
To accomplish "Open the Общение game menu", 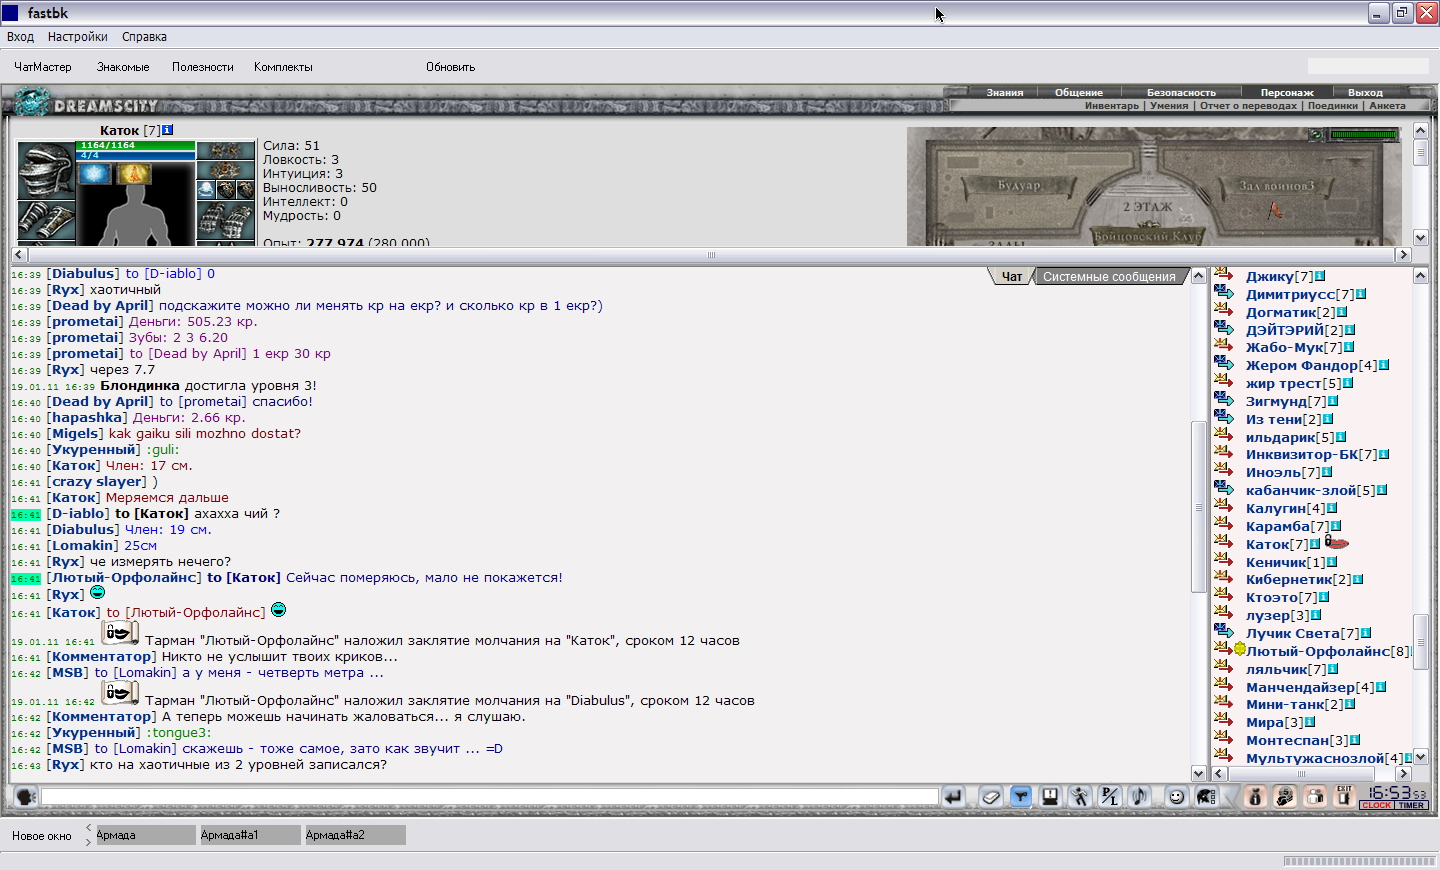I will pyautogui.click(x=1079, y=92).
